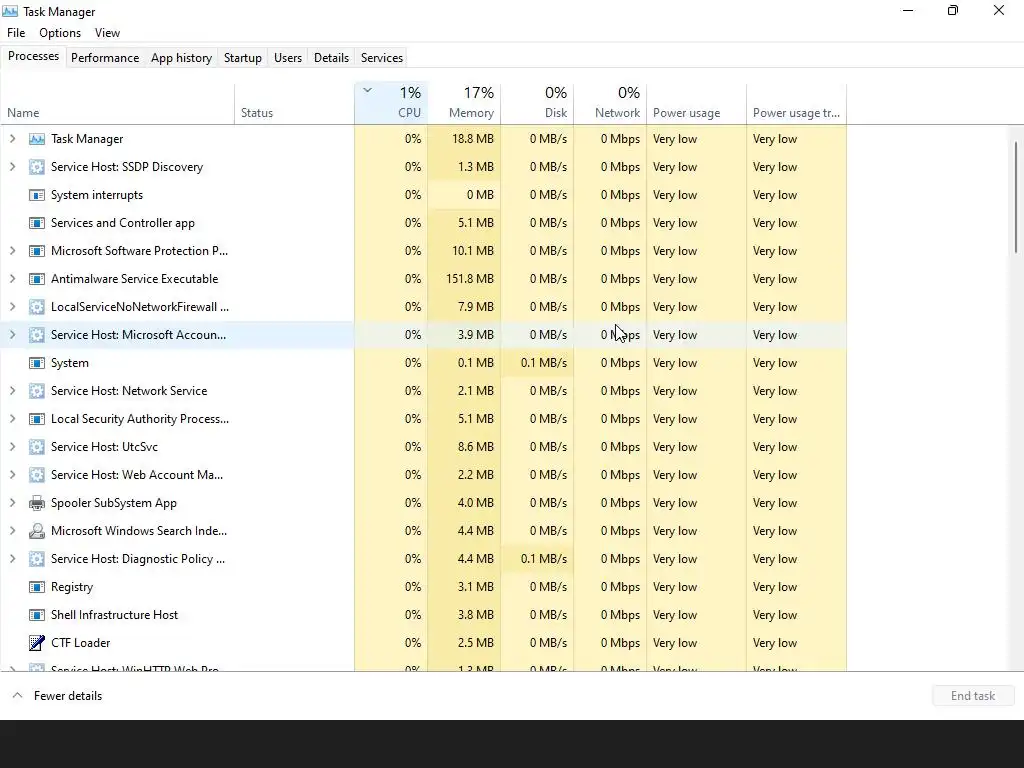Viewport: 1024px width, 768px height.
Task: Switch to the Performance tab
Action: click(x=105, y=57)
